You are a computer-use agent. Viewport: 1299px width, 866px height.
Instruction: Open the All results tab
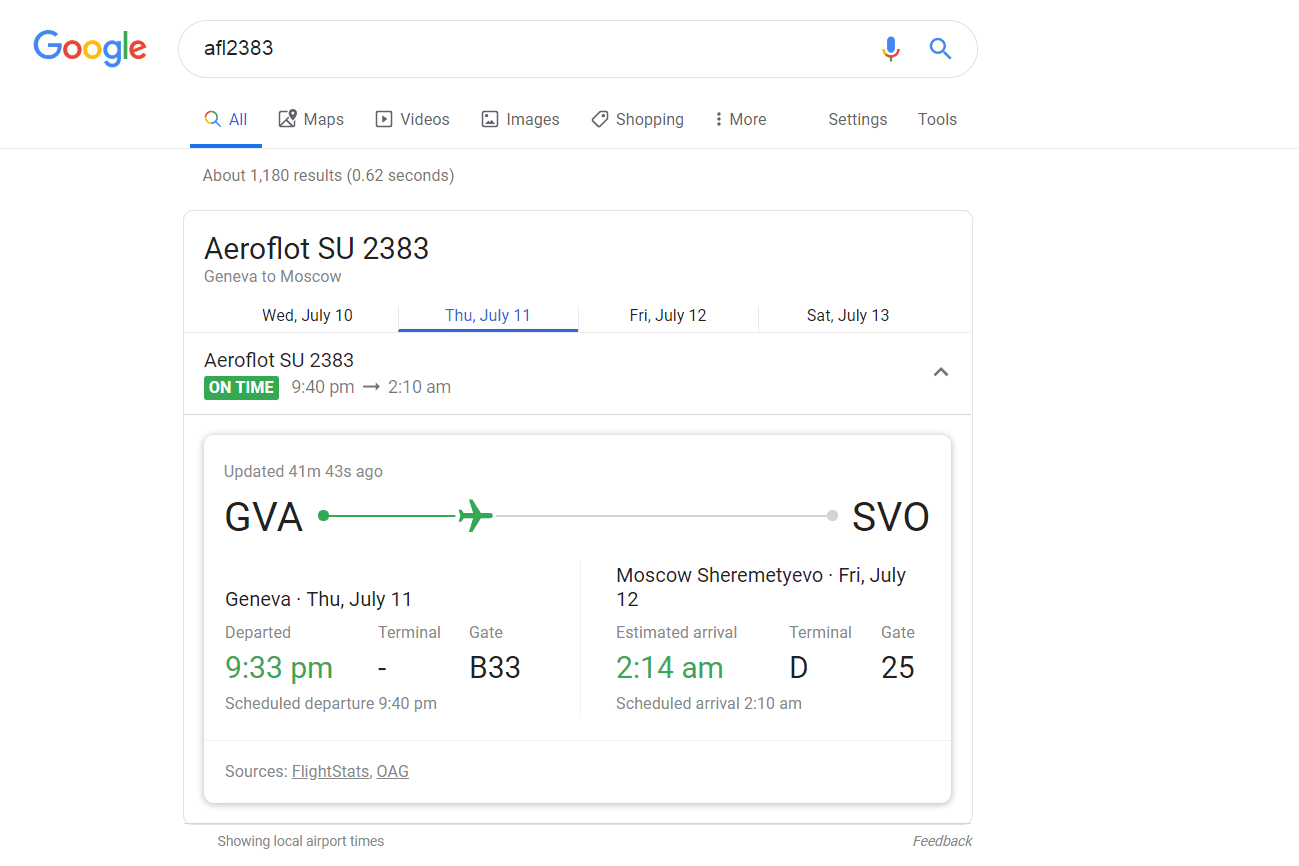pyautogui.click(x=226, y=119)
